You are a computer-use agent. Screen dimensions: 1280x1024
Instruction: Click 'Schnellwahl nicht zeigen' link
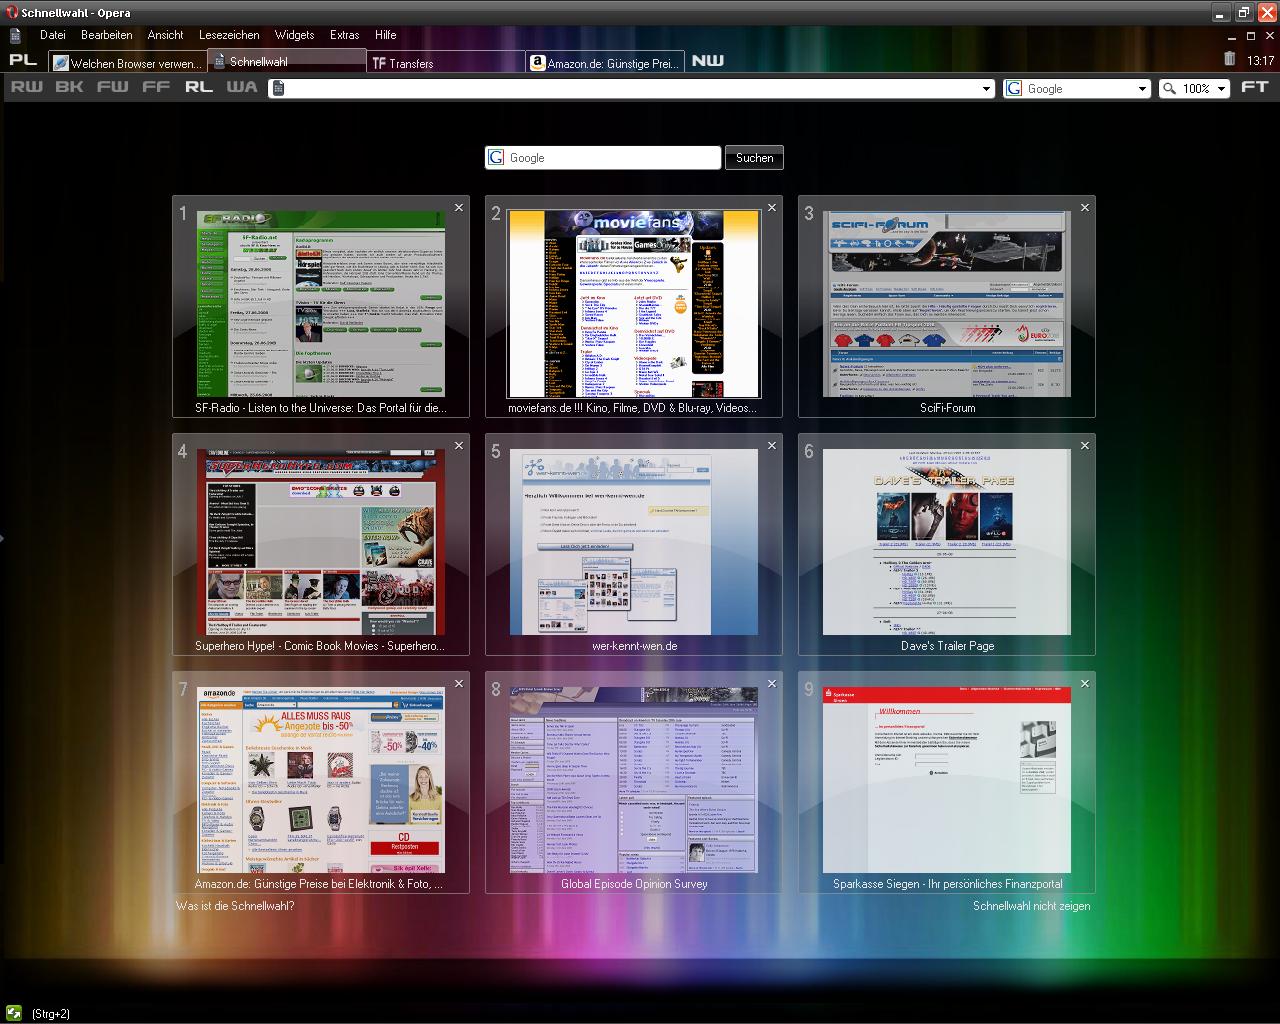click(1031, 906)
